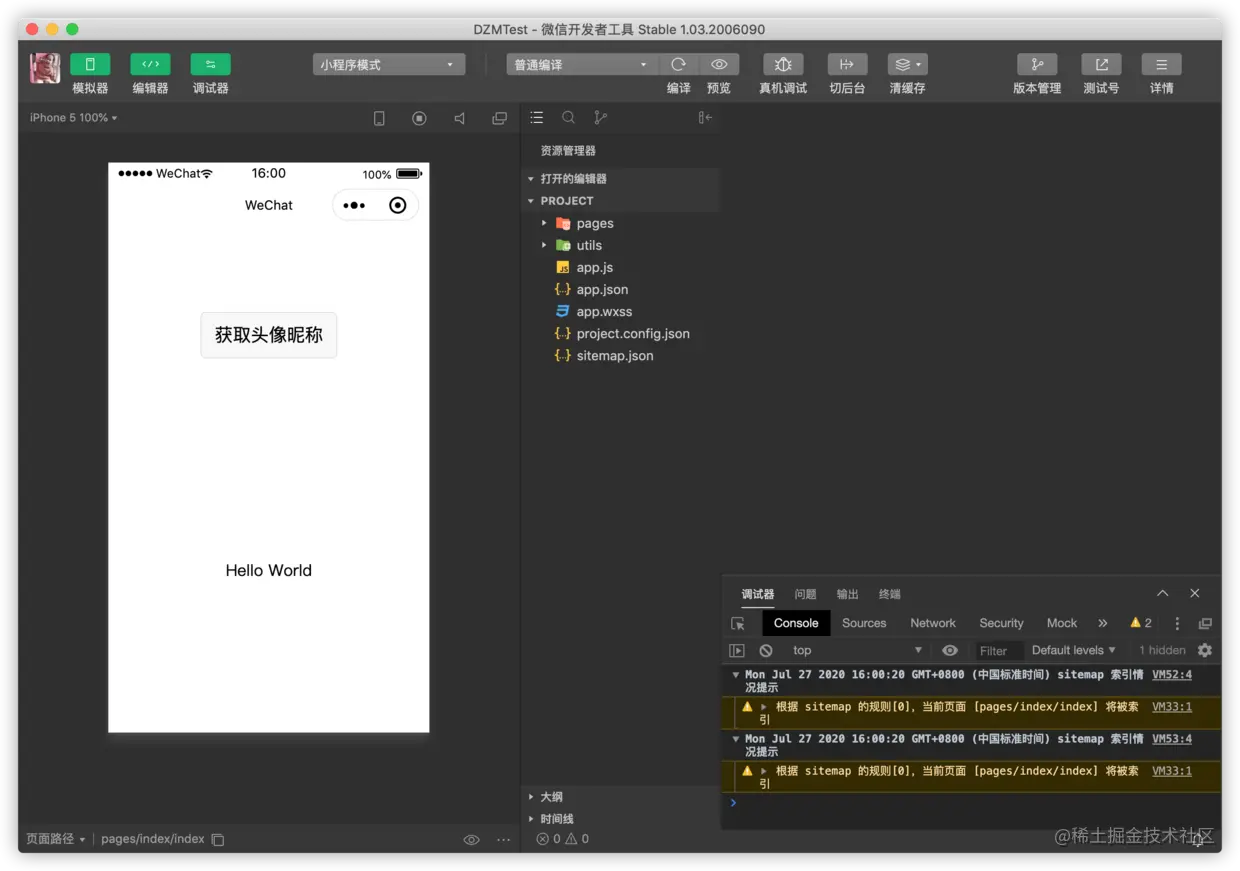
Task: Open the top context dropdown
Action: (856, 650)
